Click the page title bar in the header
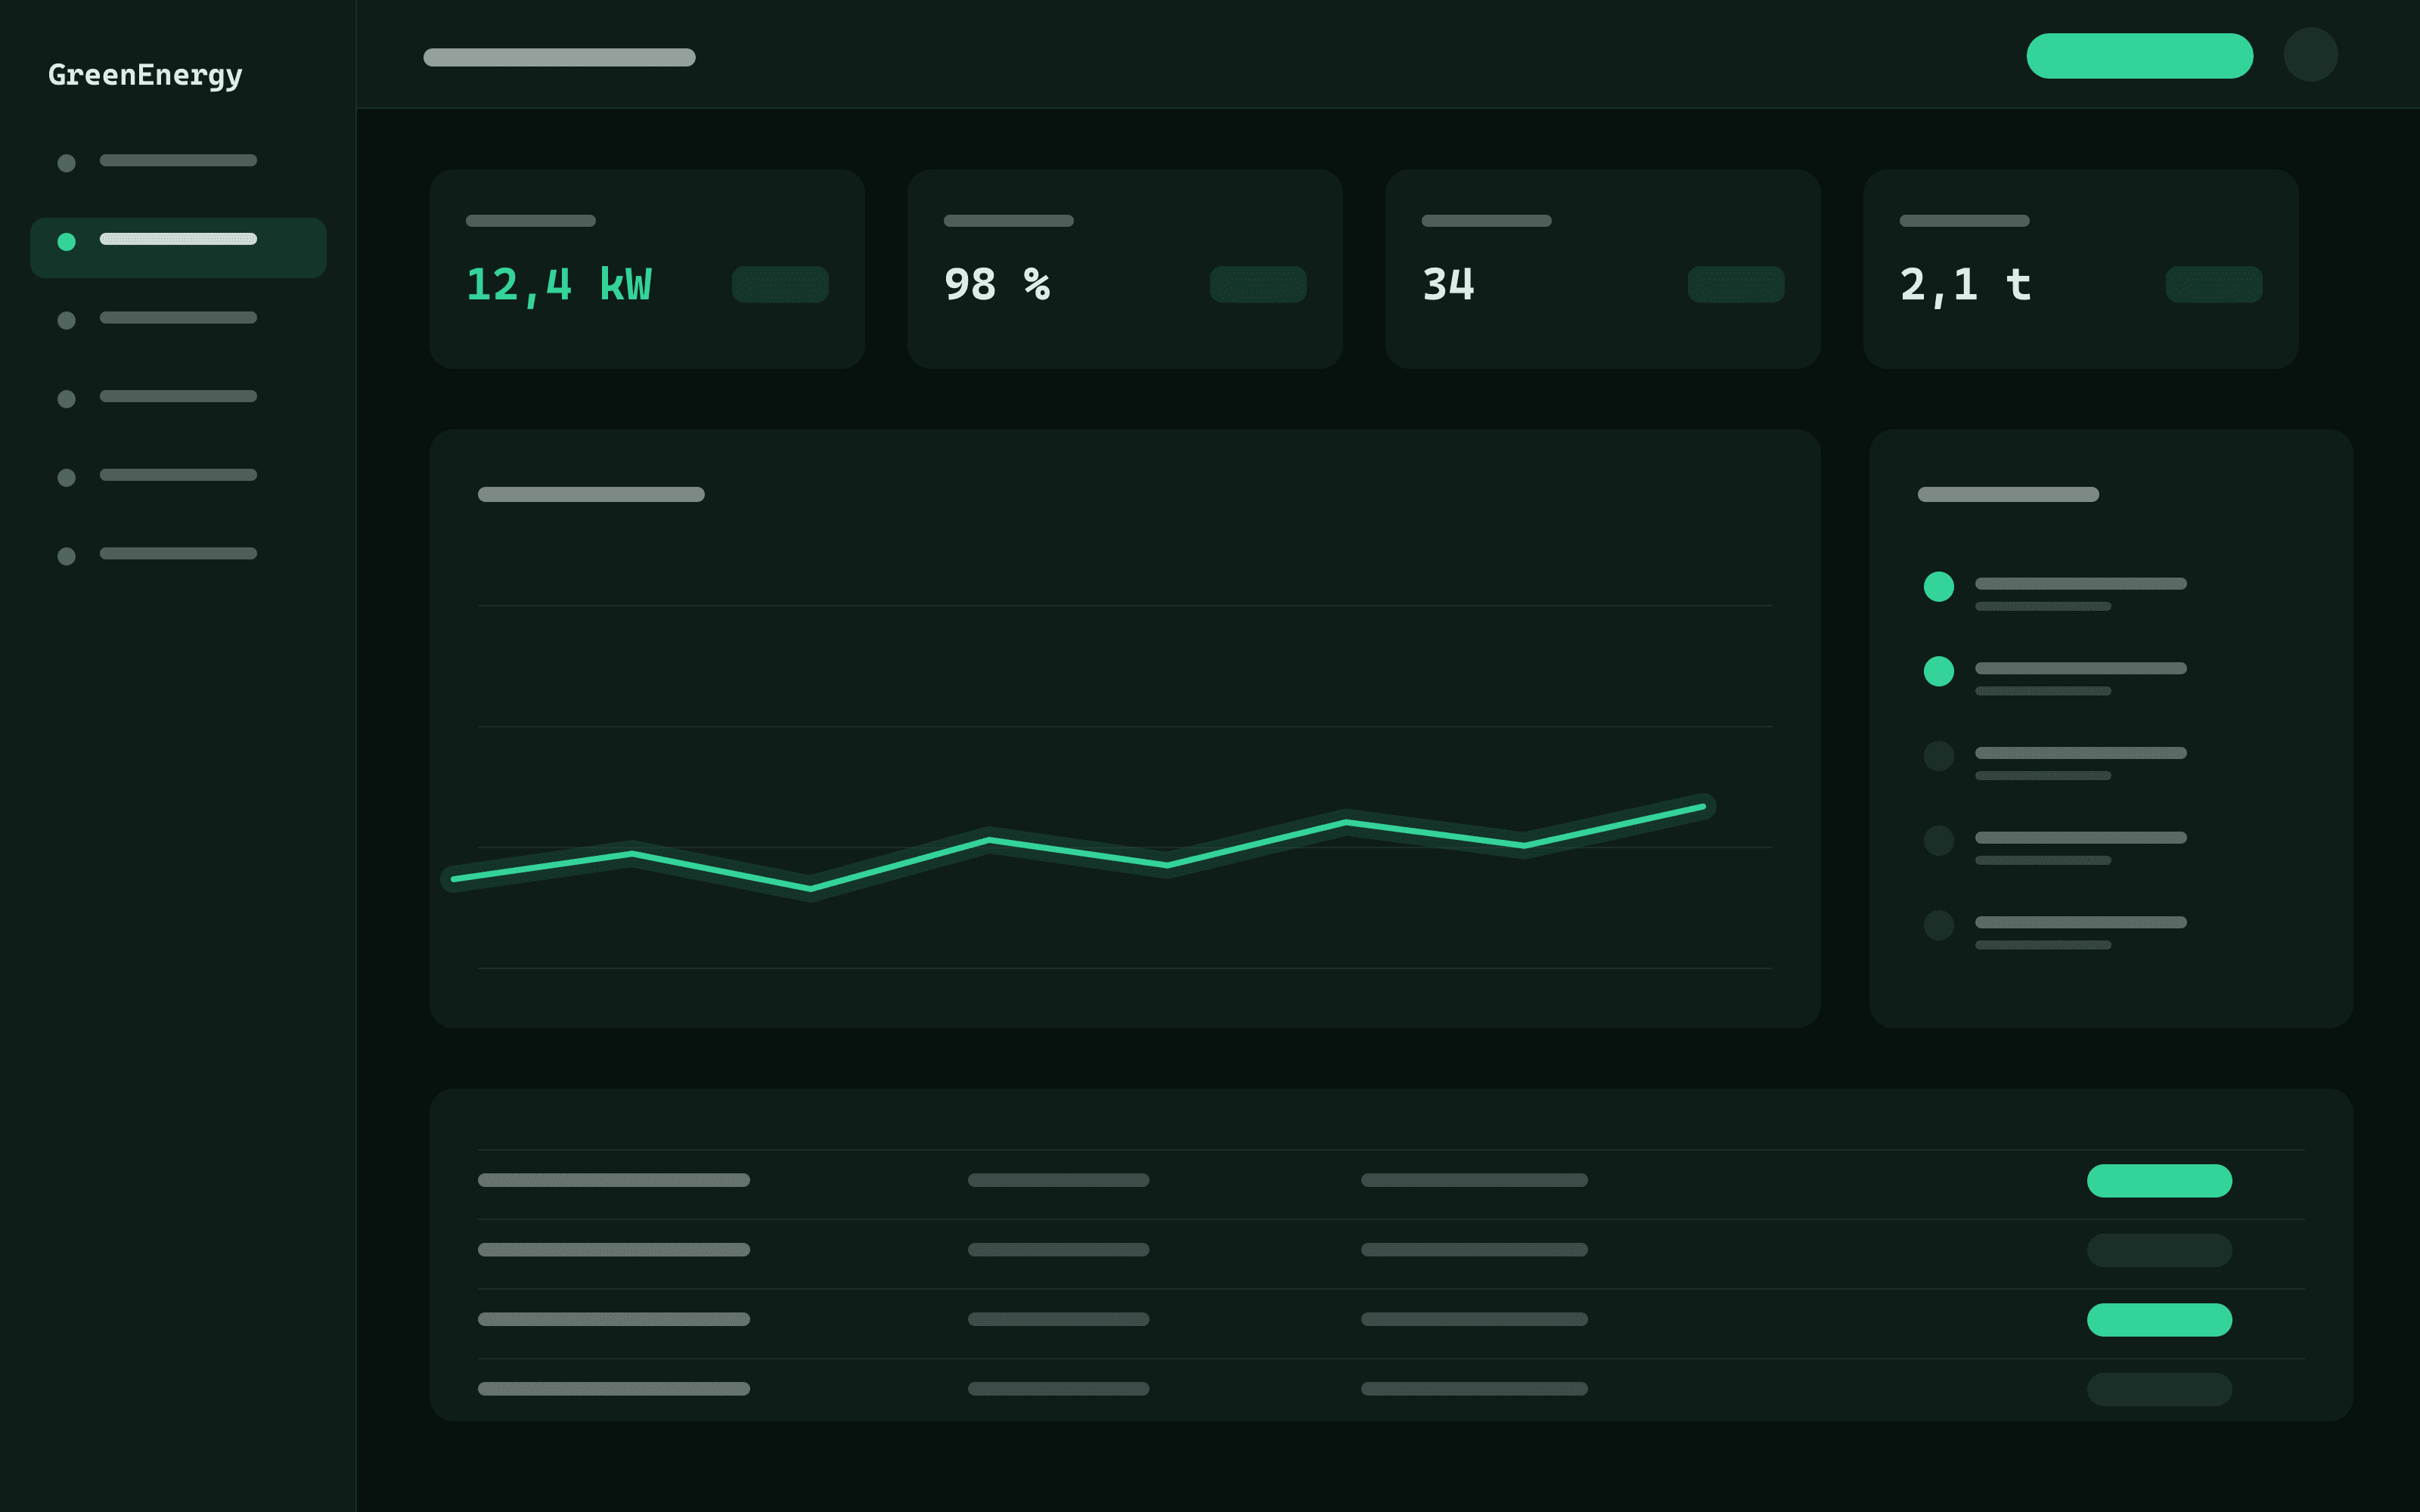The image size is (2420, 1512). tap(559, 57)
